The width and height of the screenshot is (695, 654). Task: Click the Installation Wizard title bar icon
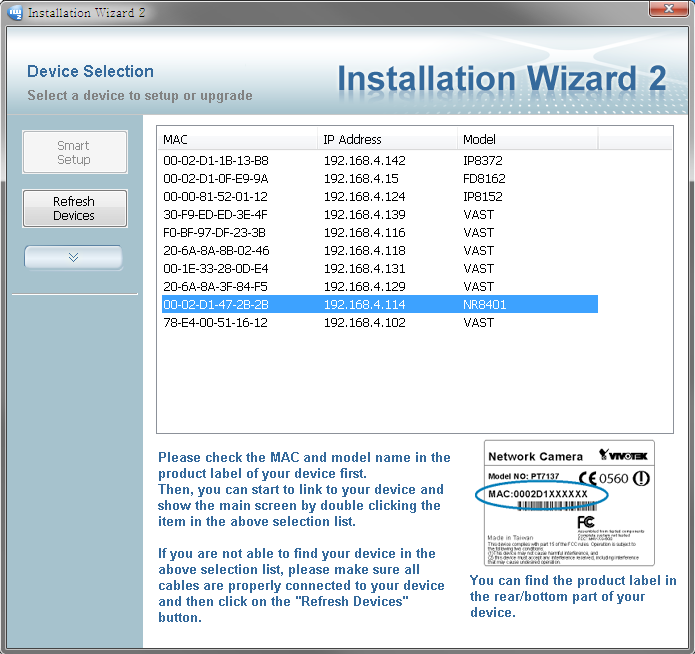pyautogui.click(x=15, y=12)
